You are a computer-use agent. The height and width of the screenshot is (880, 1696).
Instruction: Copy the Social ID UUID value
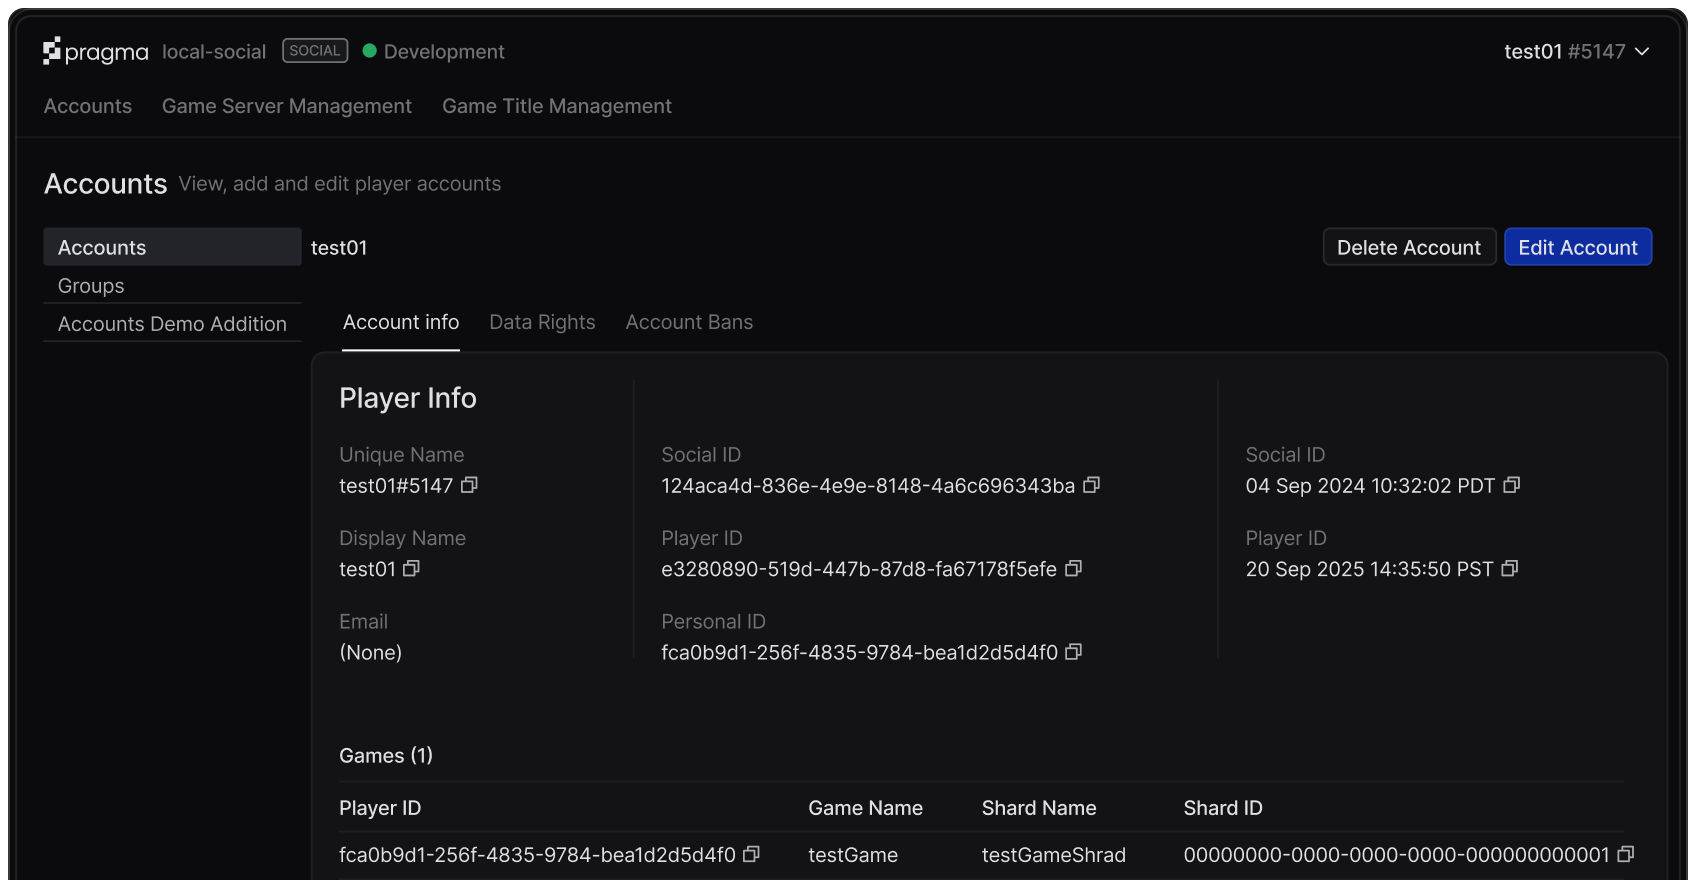pos(1091,485)
